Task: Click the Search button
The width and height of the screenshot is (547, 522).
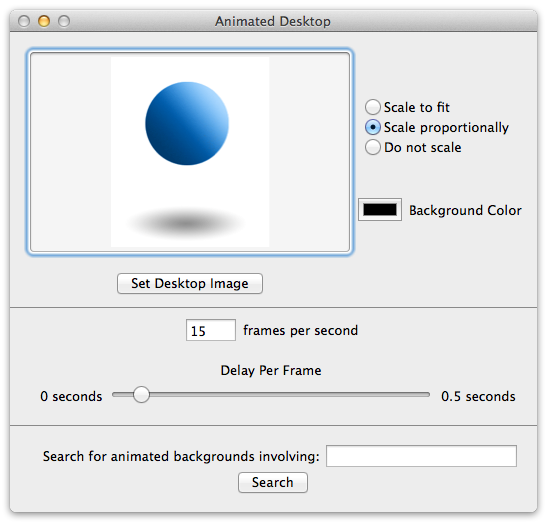Action: click(x=273, y=483)
